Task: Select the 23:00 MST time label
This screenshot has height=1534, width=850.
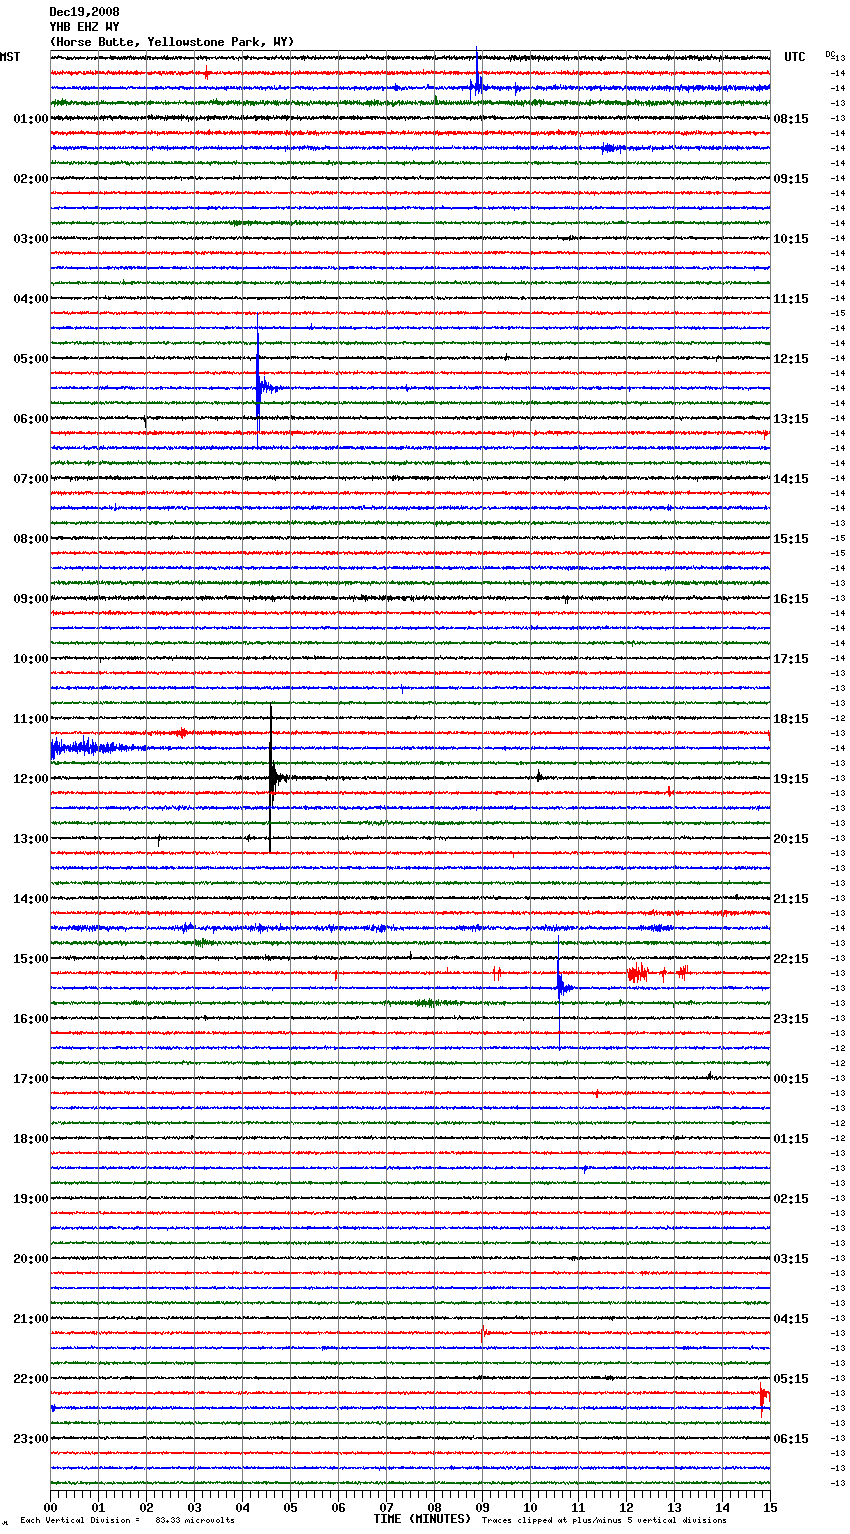Action: 31,1439
